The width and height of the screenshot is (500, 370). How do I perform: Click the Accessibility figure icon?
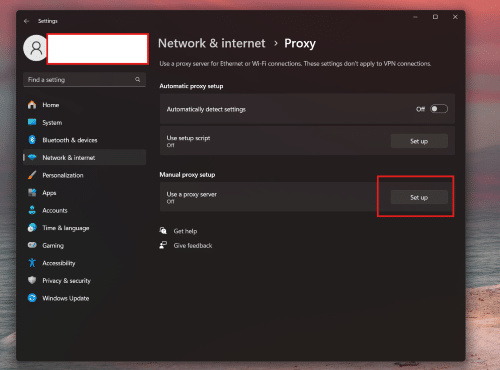point(32,263)
